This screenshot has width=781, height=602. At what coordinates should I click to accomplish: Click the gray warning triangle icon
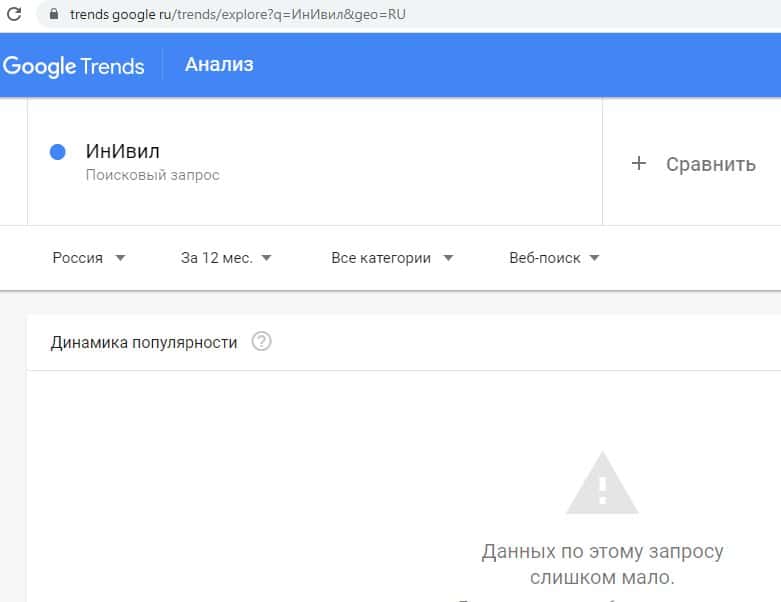602,484
